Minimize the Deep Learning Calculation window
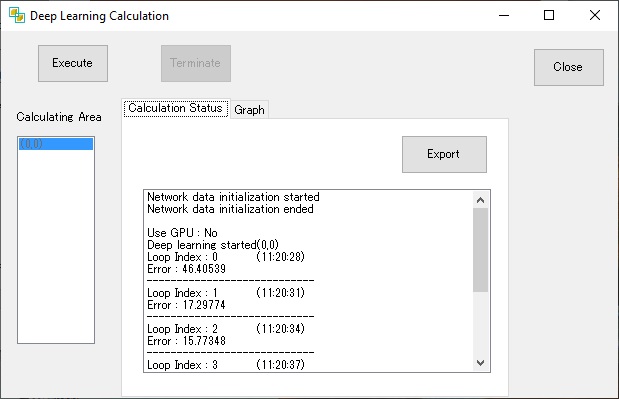This screenshot has height=399, width=619. [504, 15]
